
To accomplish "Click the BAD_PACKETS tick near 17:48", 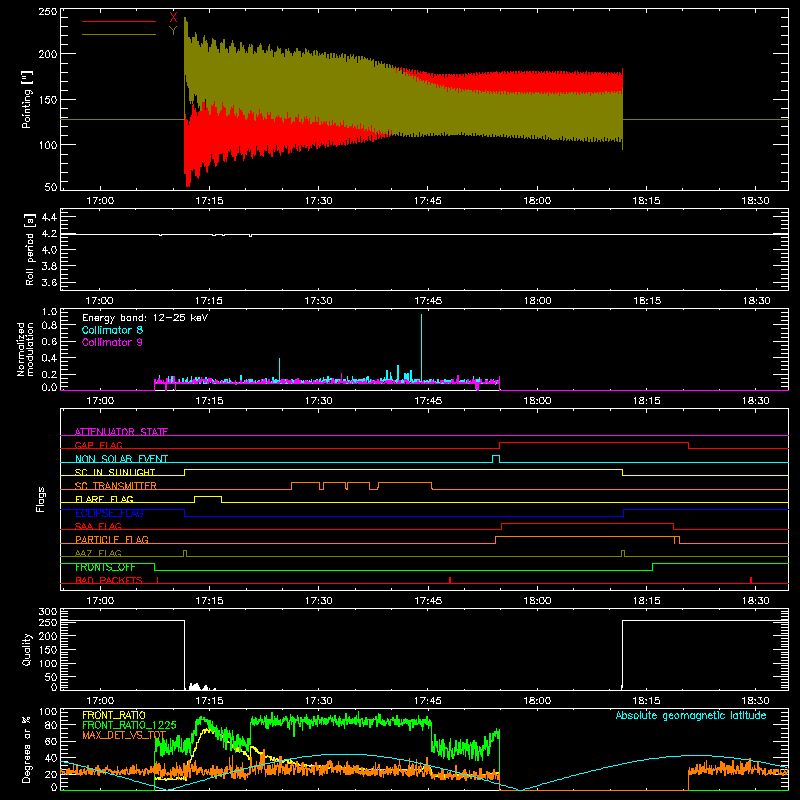I will click(450, 580).
